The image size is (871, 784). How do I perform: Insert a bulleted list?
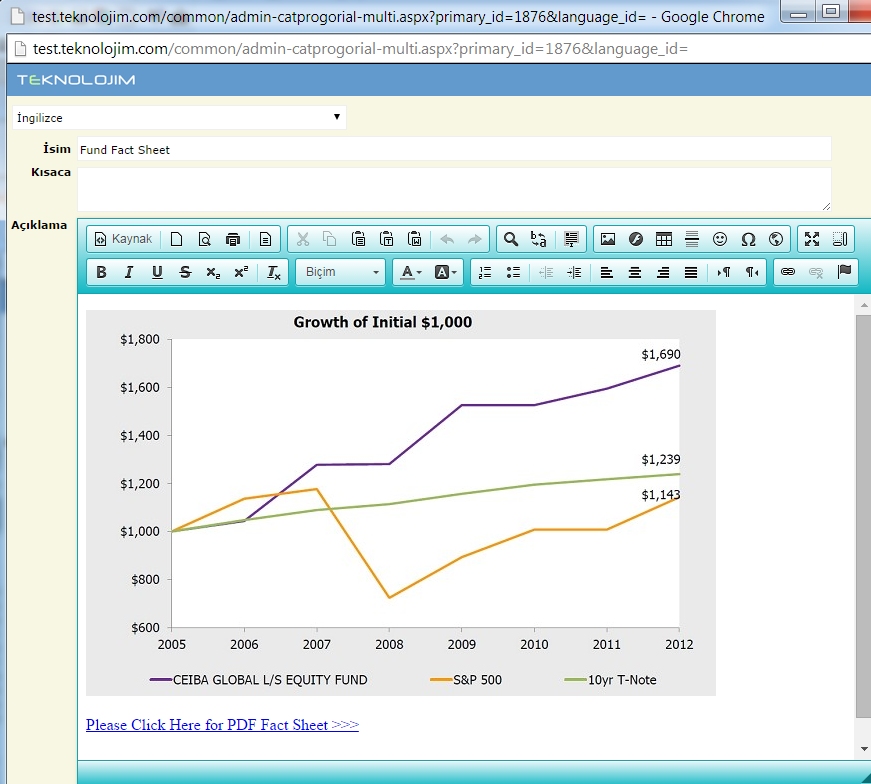click(x=513, y=272)
